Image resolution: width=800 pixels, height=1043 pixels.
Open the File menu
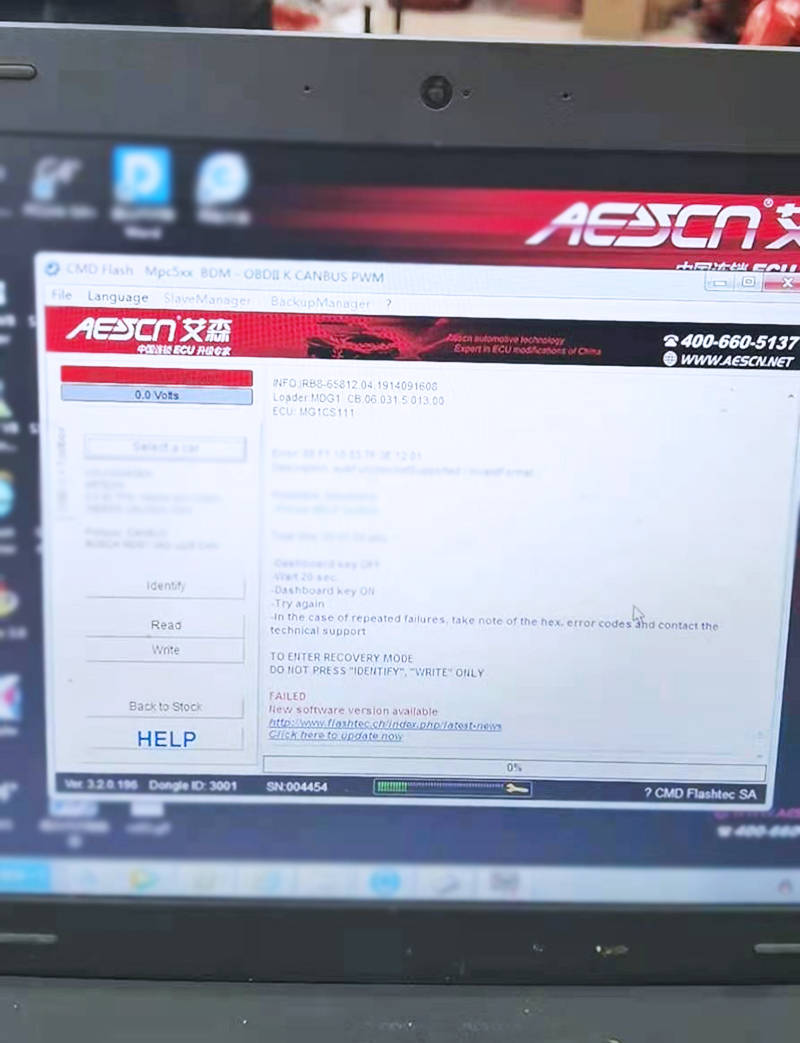click(x=62, y=296)
